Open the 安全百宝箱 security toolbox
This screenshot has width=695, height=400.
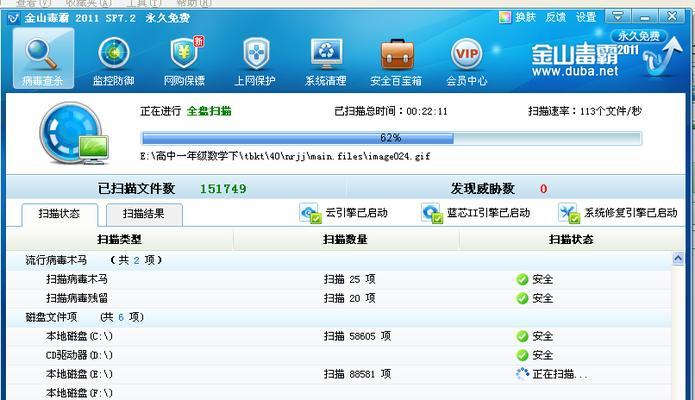coord(396,61)
